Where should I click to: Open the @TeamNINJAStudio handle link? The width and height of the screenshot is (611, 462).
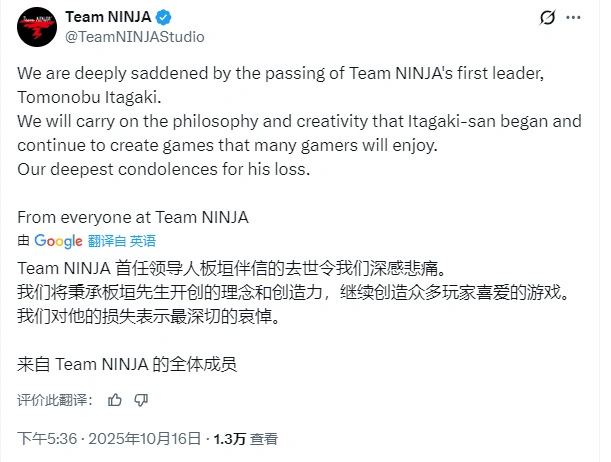tap(134, 37)
